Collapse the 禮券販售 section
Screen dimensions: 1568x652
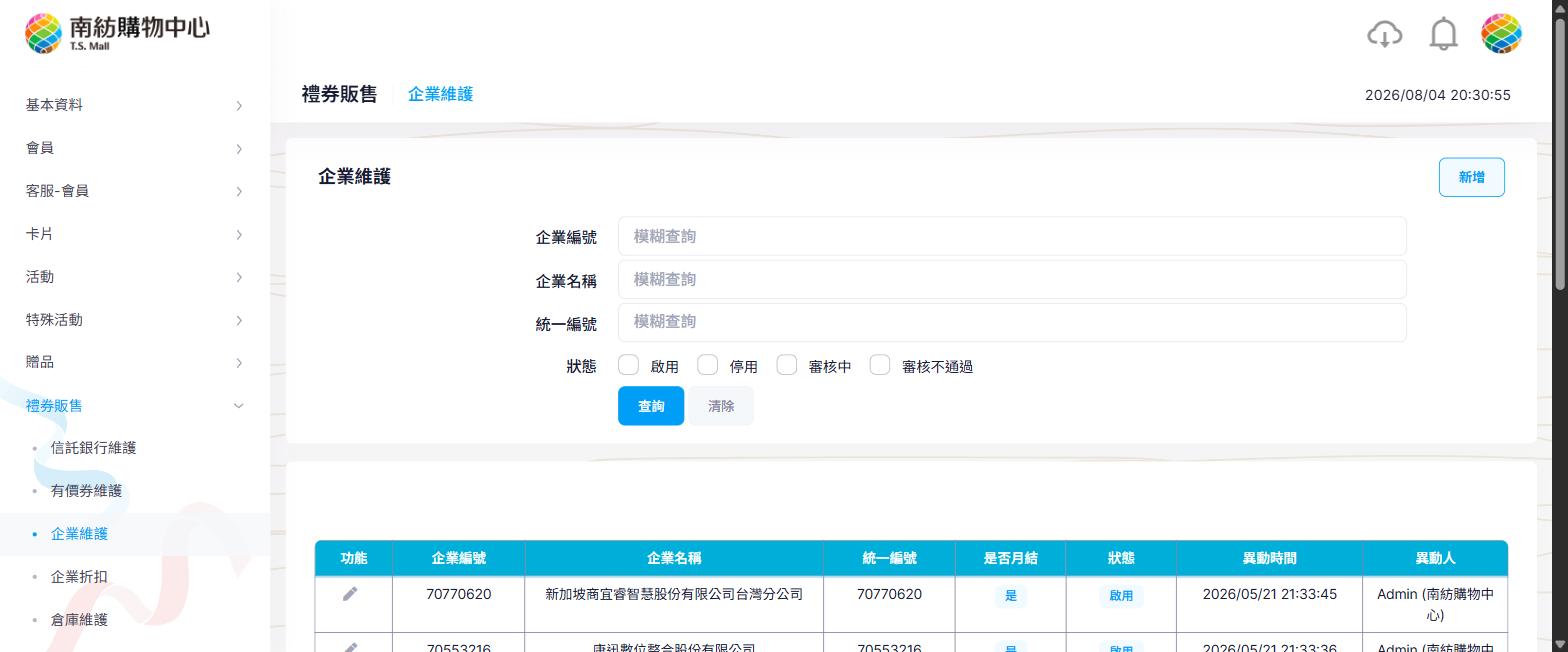135,405
